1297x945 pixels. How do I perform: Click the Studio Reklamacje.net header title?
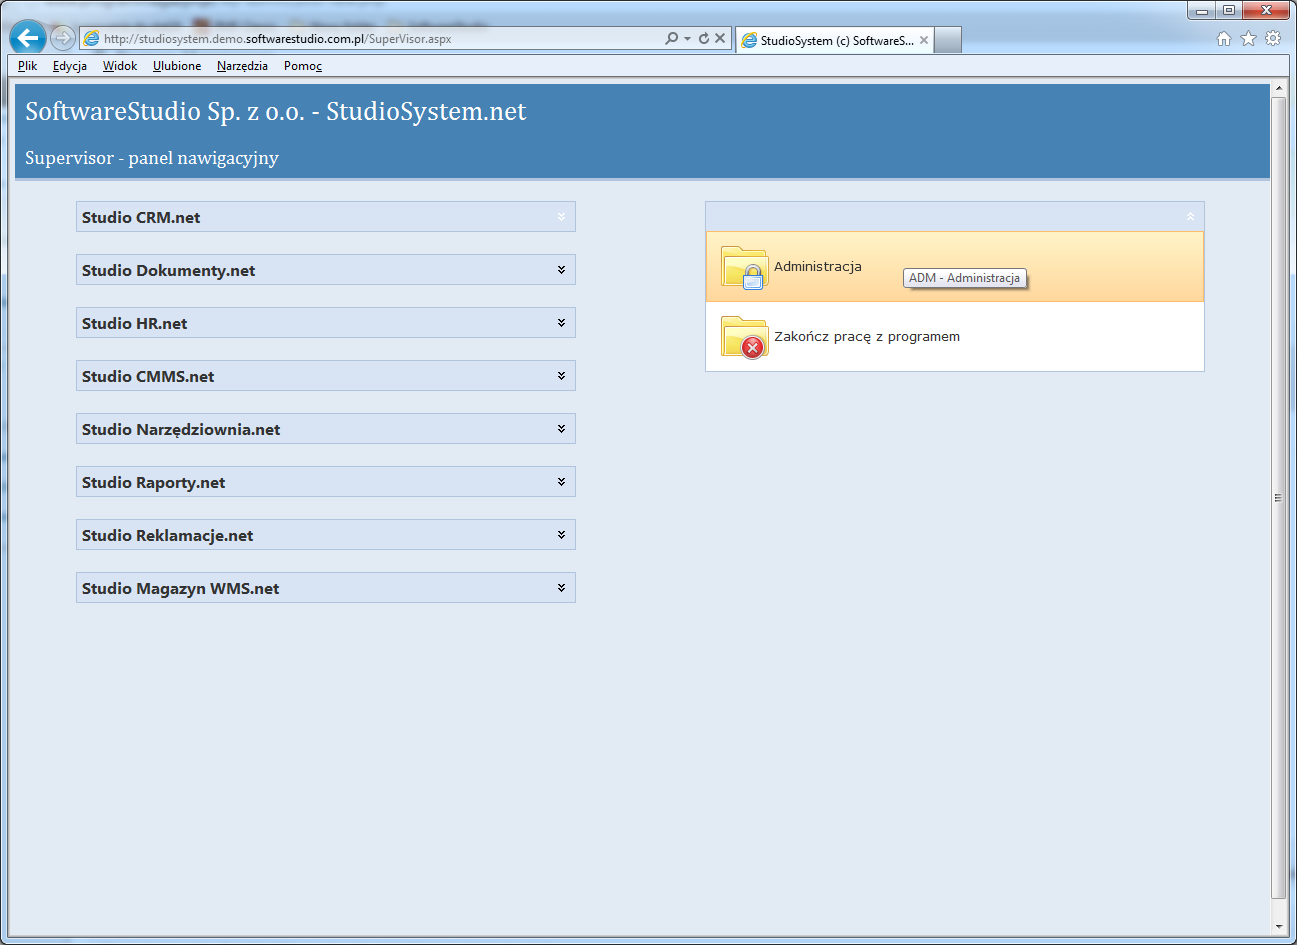[x=167, y=535]
